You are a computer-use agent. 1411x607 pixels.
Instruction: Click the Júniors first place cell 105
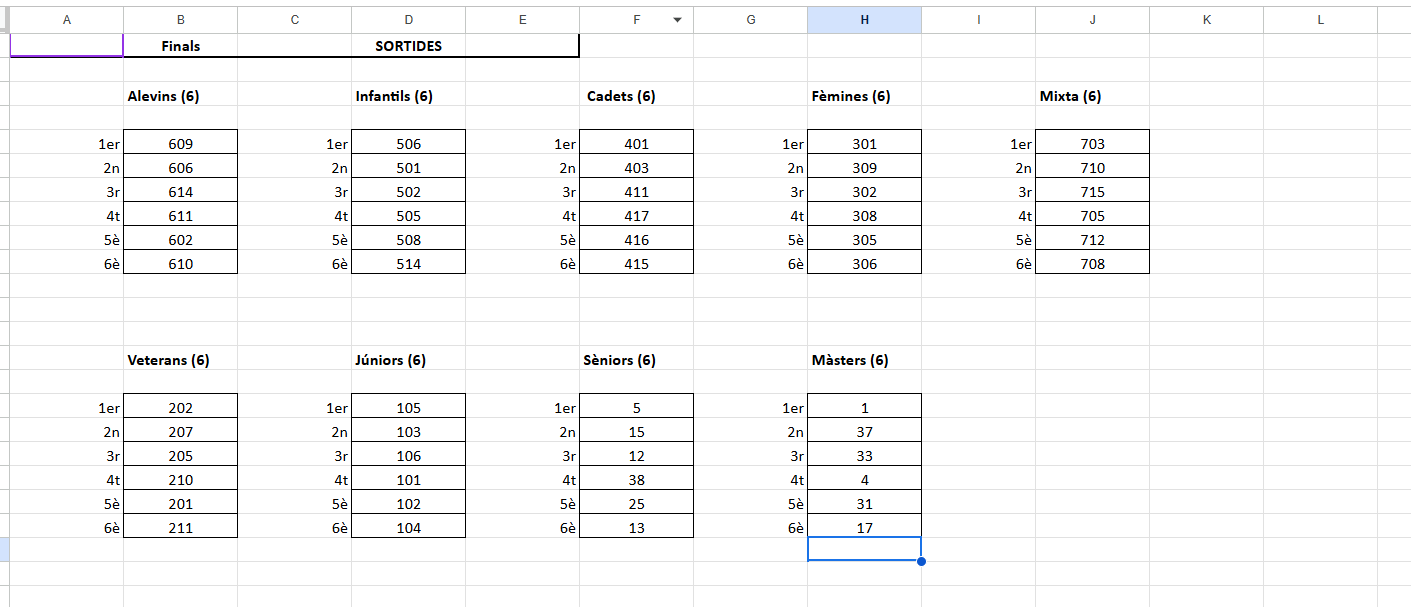tap(408, 407)
